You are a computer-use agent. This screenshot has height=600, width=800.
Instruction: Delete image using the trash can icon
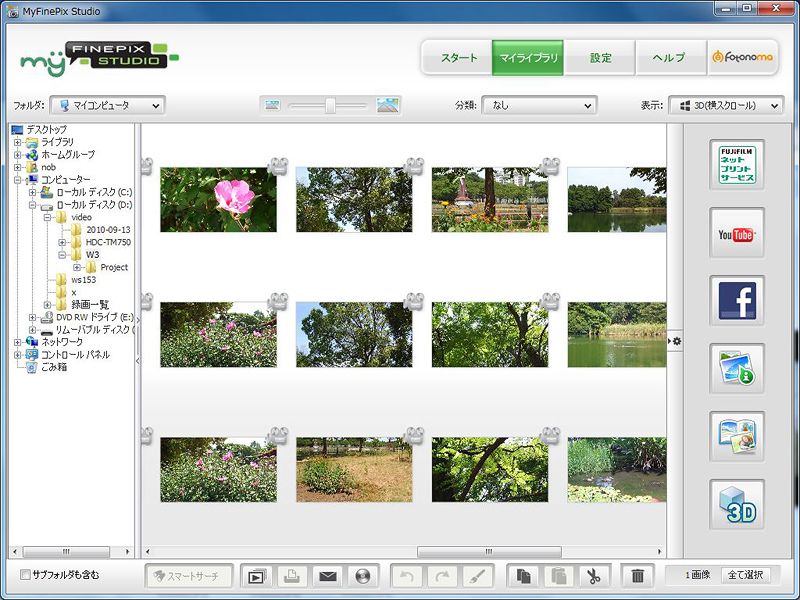(x=638, y=576)
